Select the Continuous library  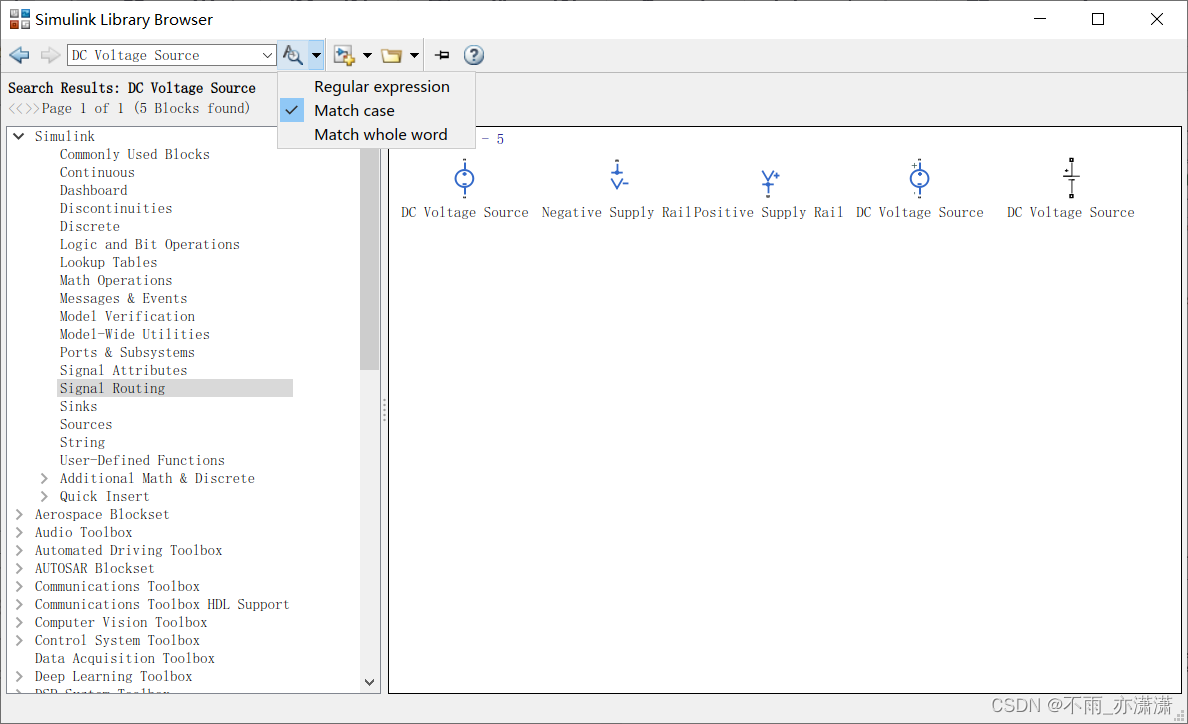(x=97, y=173)
